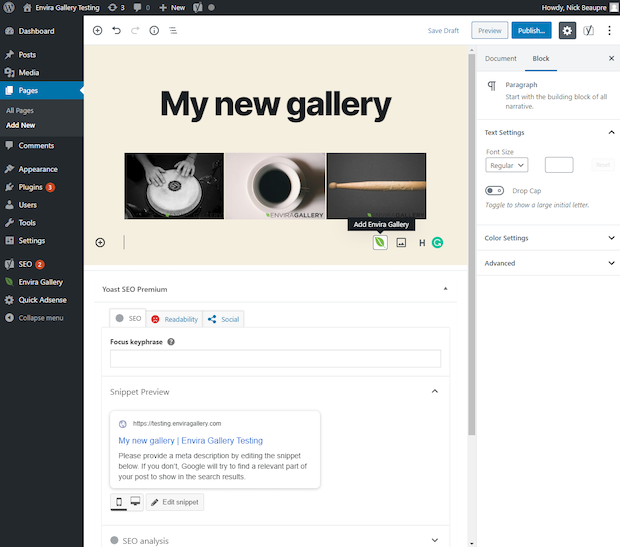Open Envira Gallery menu in sidebar
The height and width of the screenshot is (547, 620).
tap(42, 282)
